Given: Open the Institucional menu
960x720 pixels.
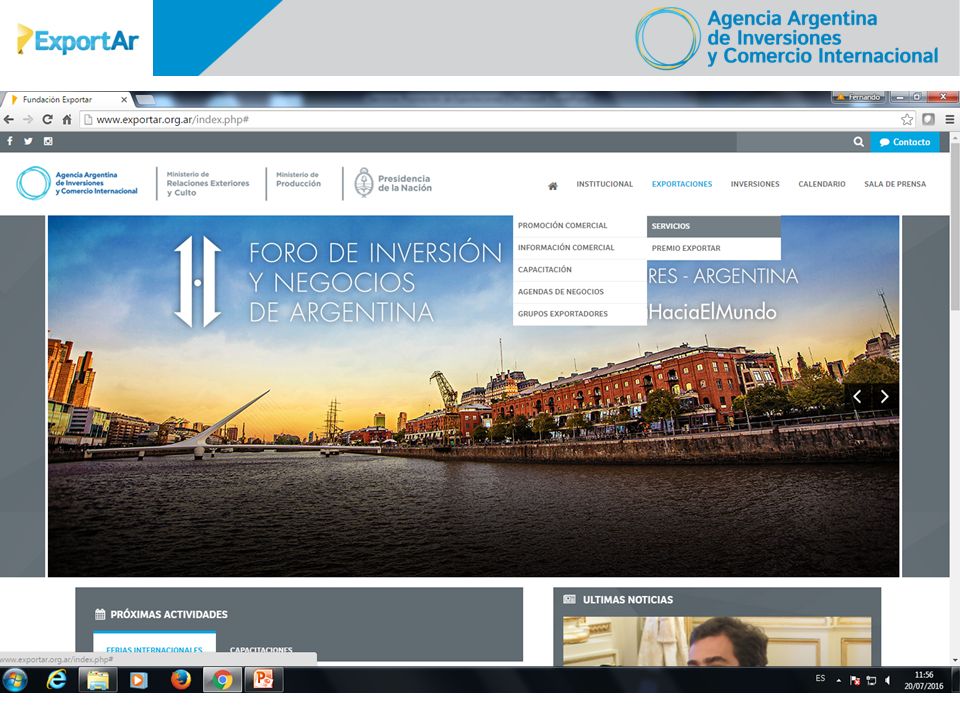Looking at the screenshot, I should pyautogui.click(x=604, y=184).
